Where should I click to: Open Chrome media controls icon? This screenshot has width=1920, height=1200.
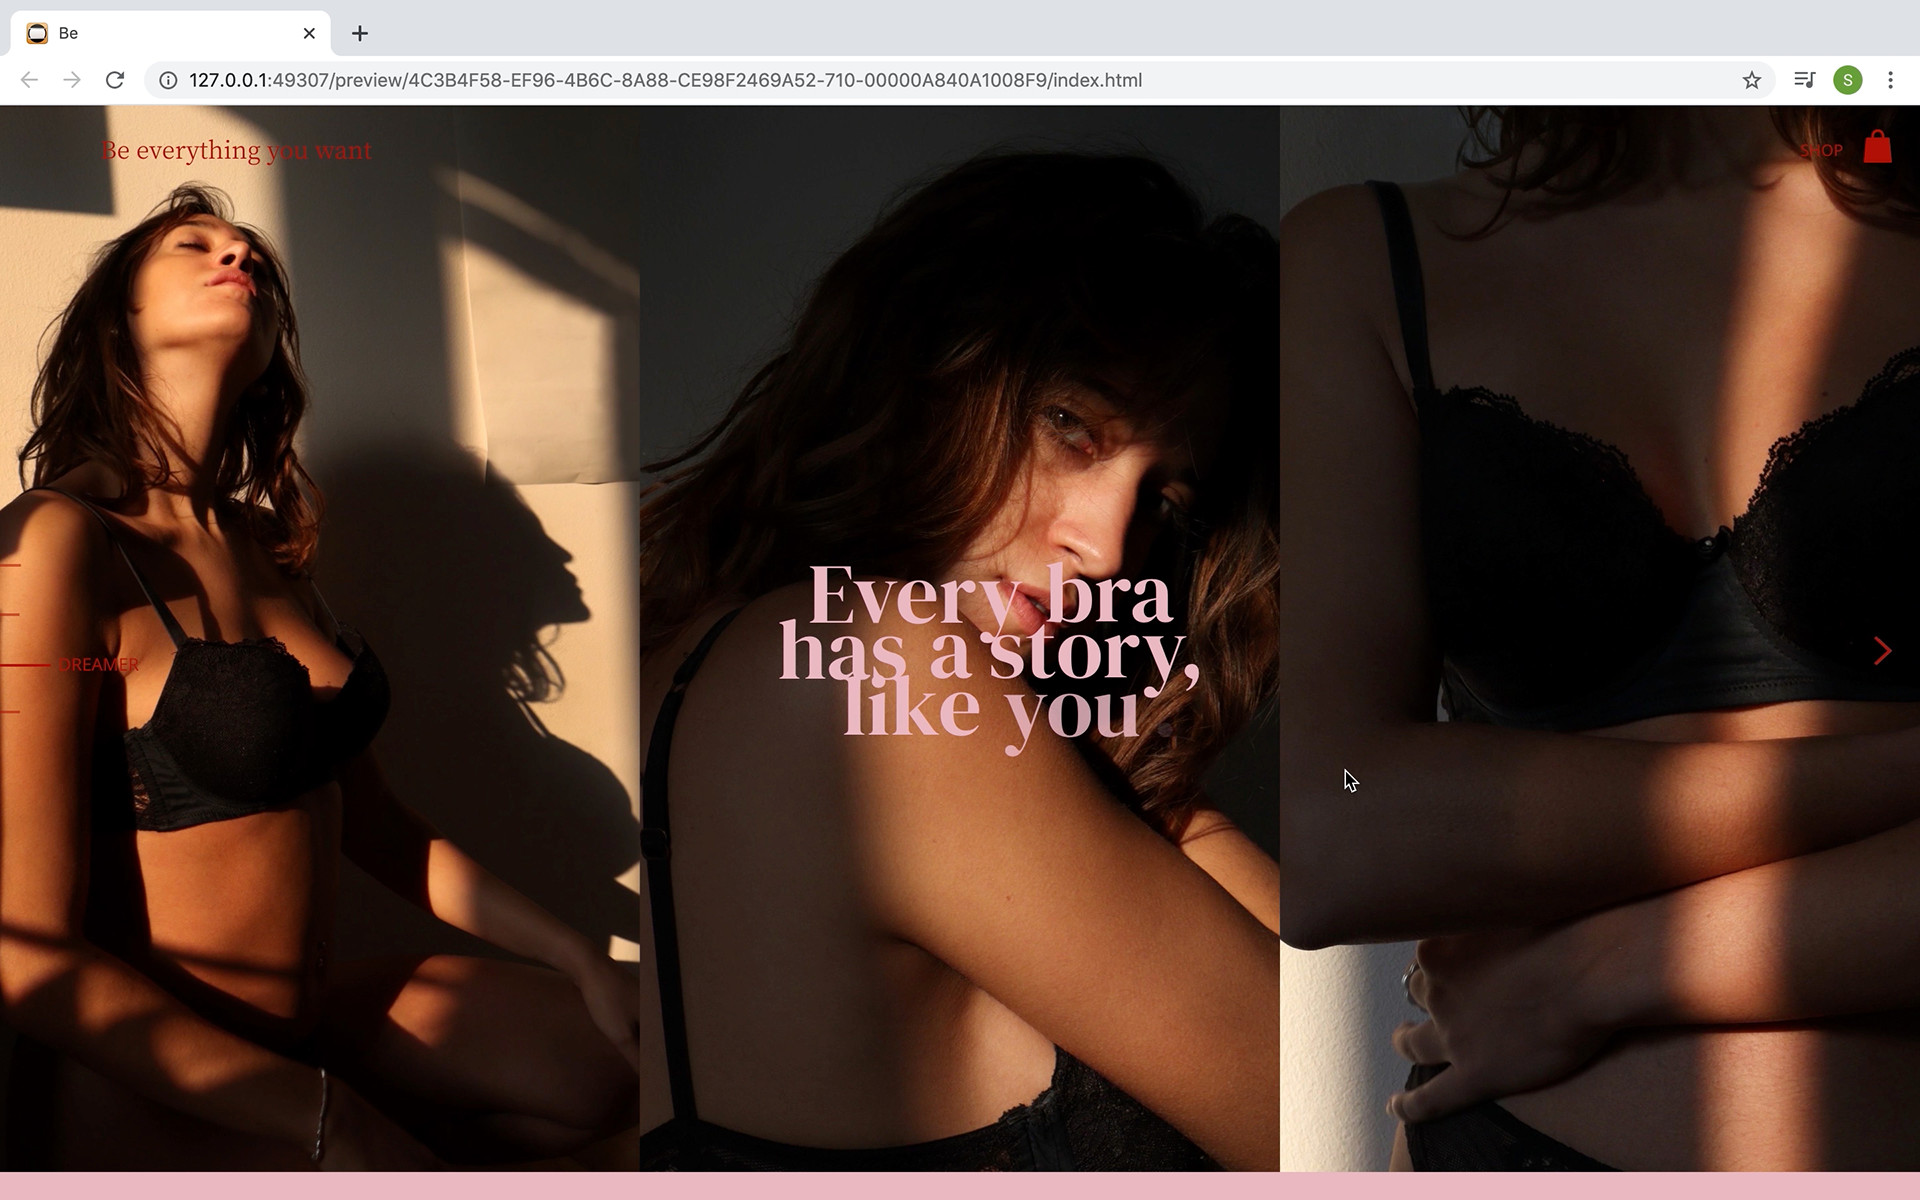pyautogui.click(x=1804, y=80)
